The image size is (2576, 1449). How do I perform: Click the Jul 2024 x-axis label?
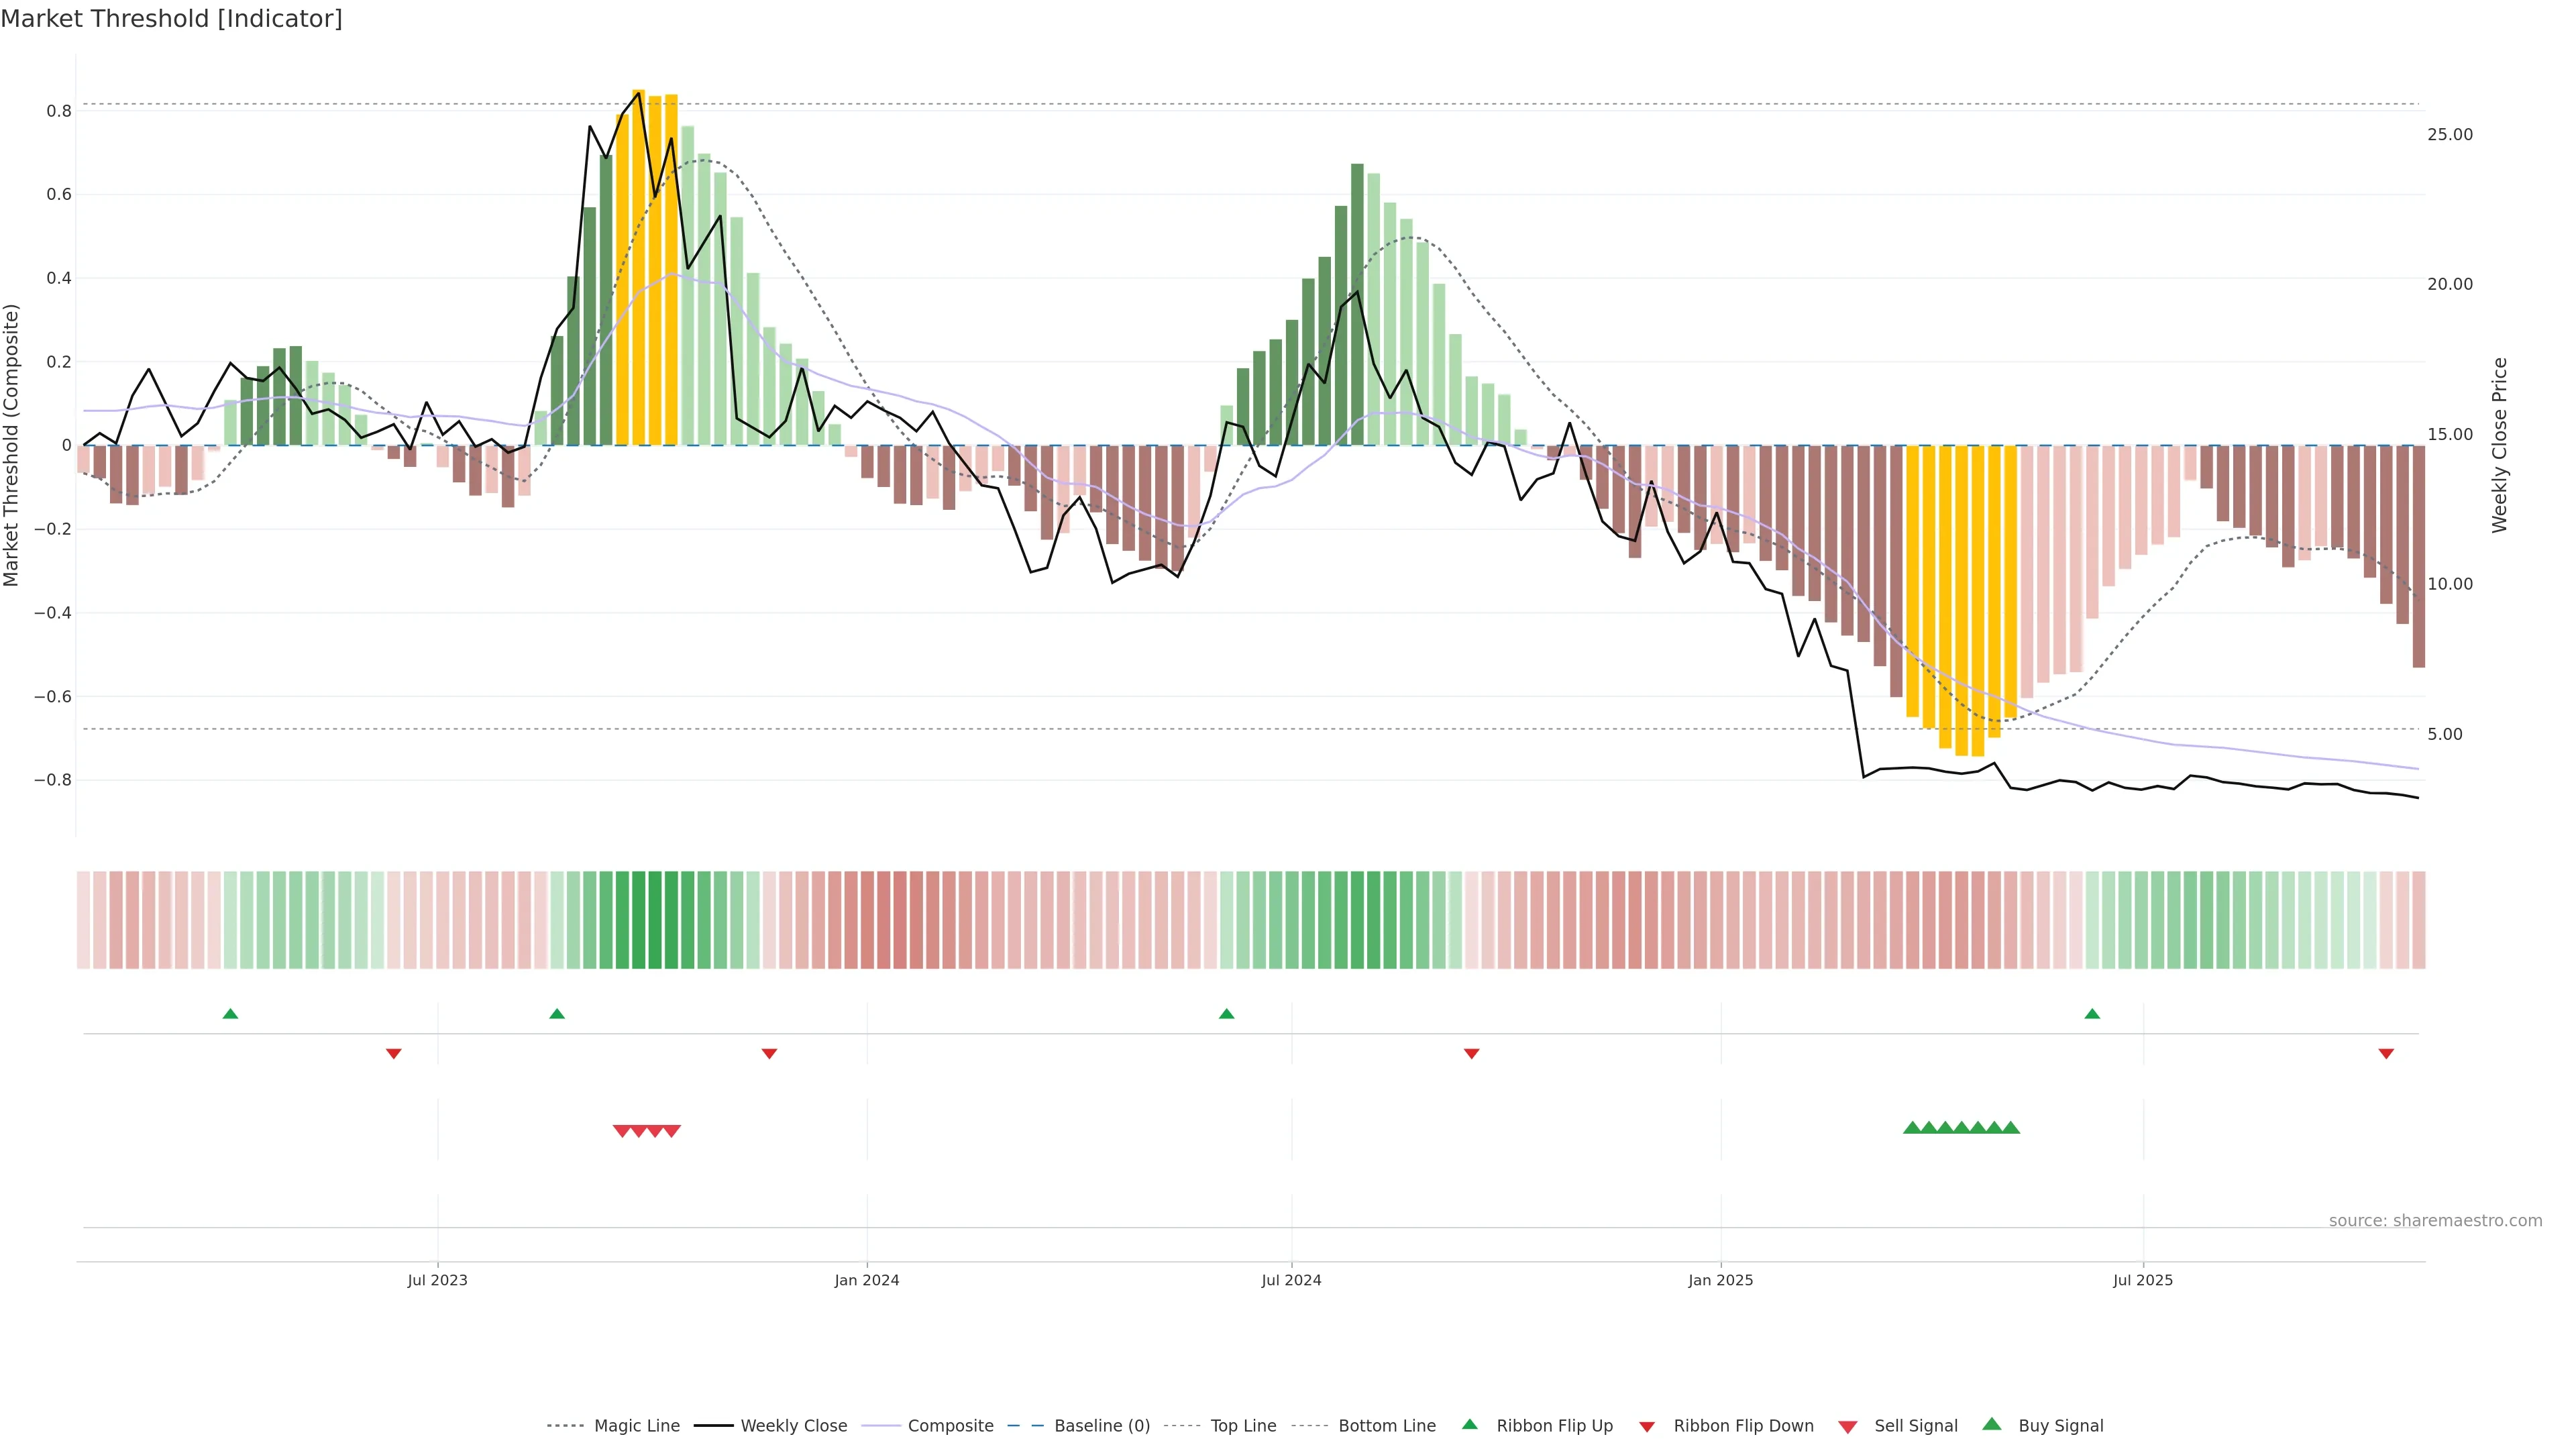tap(1291, 1280)
